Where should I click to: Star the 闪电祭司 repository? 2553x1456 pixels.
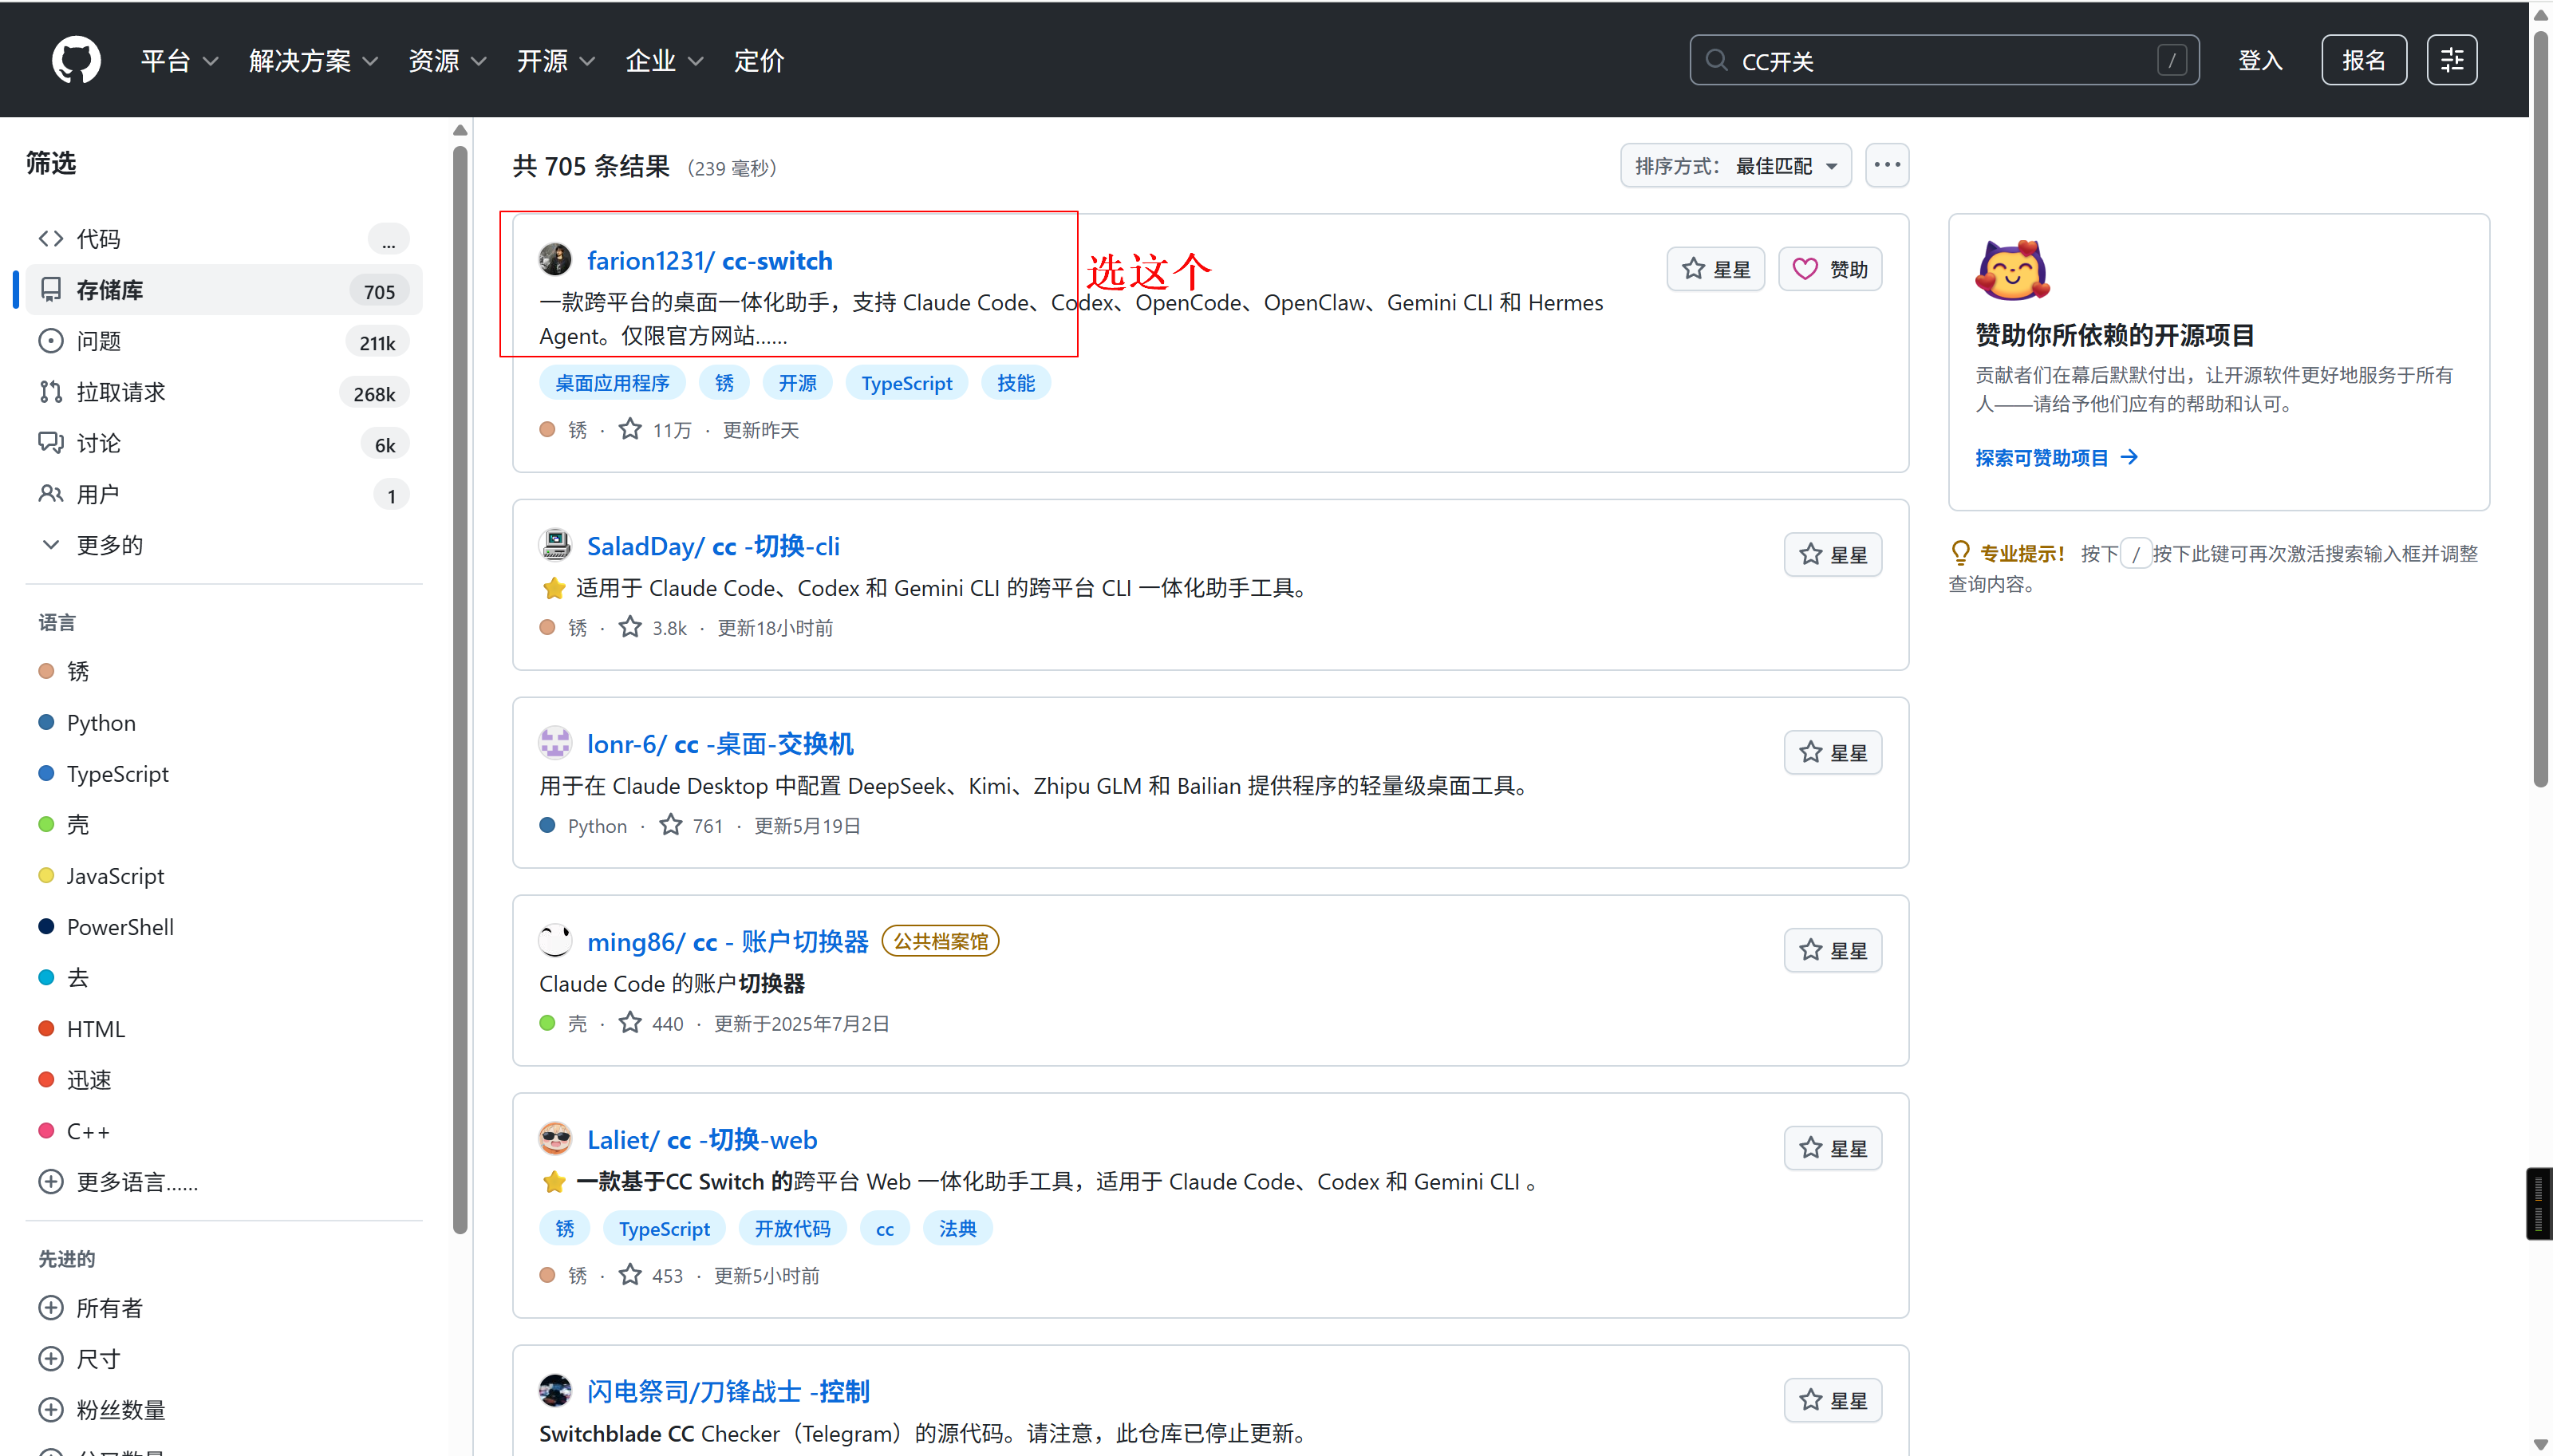[x=1833, y=1401]
